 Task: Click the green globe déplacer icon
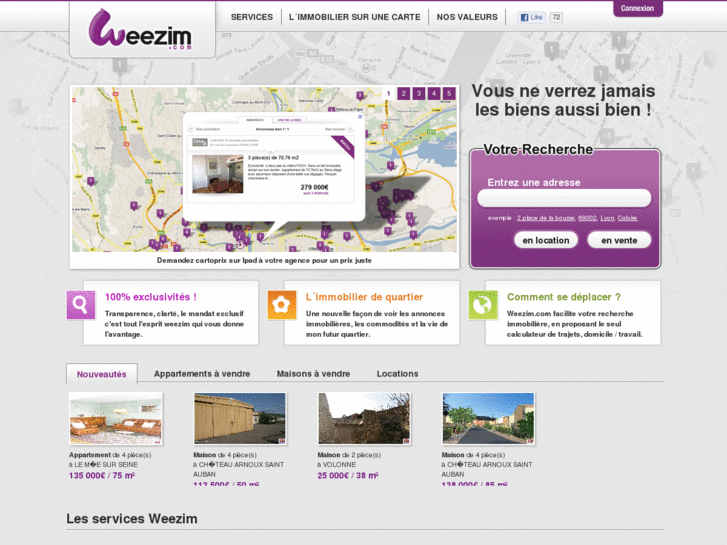(483, 305)
